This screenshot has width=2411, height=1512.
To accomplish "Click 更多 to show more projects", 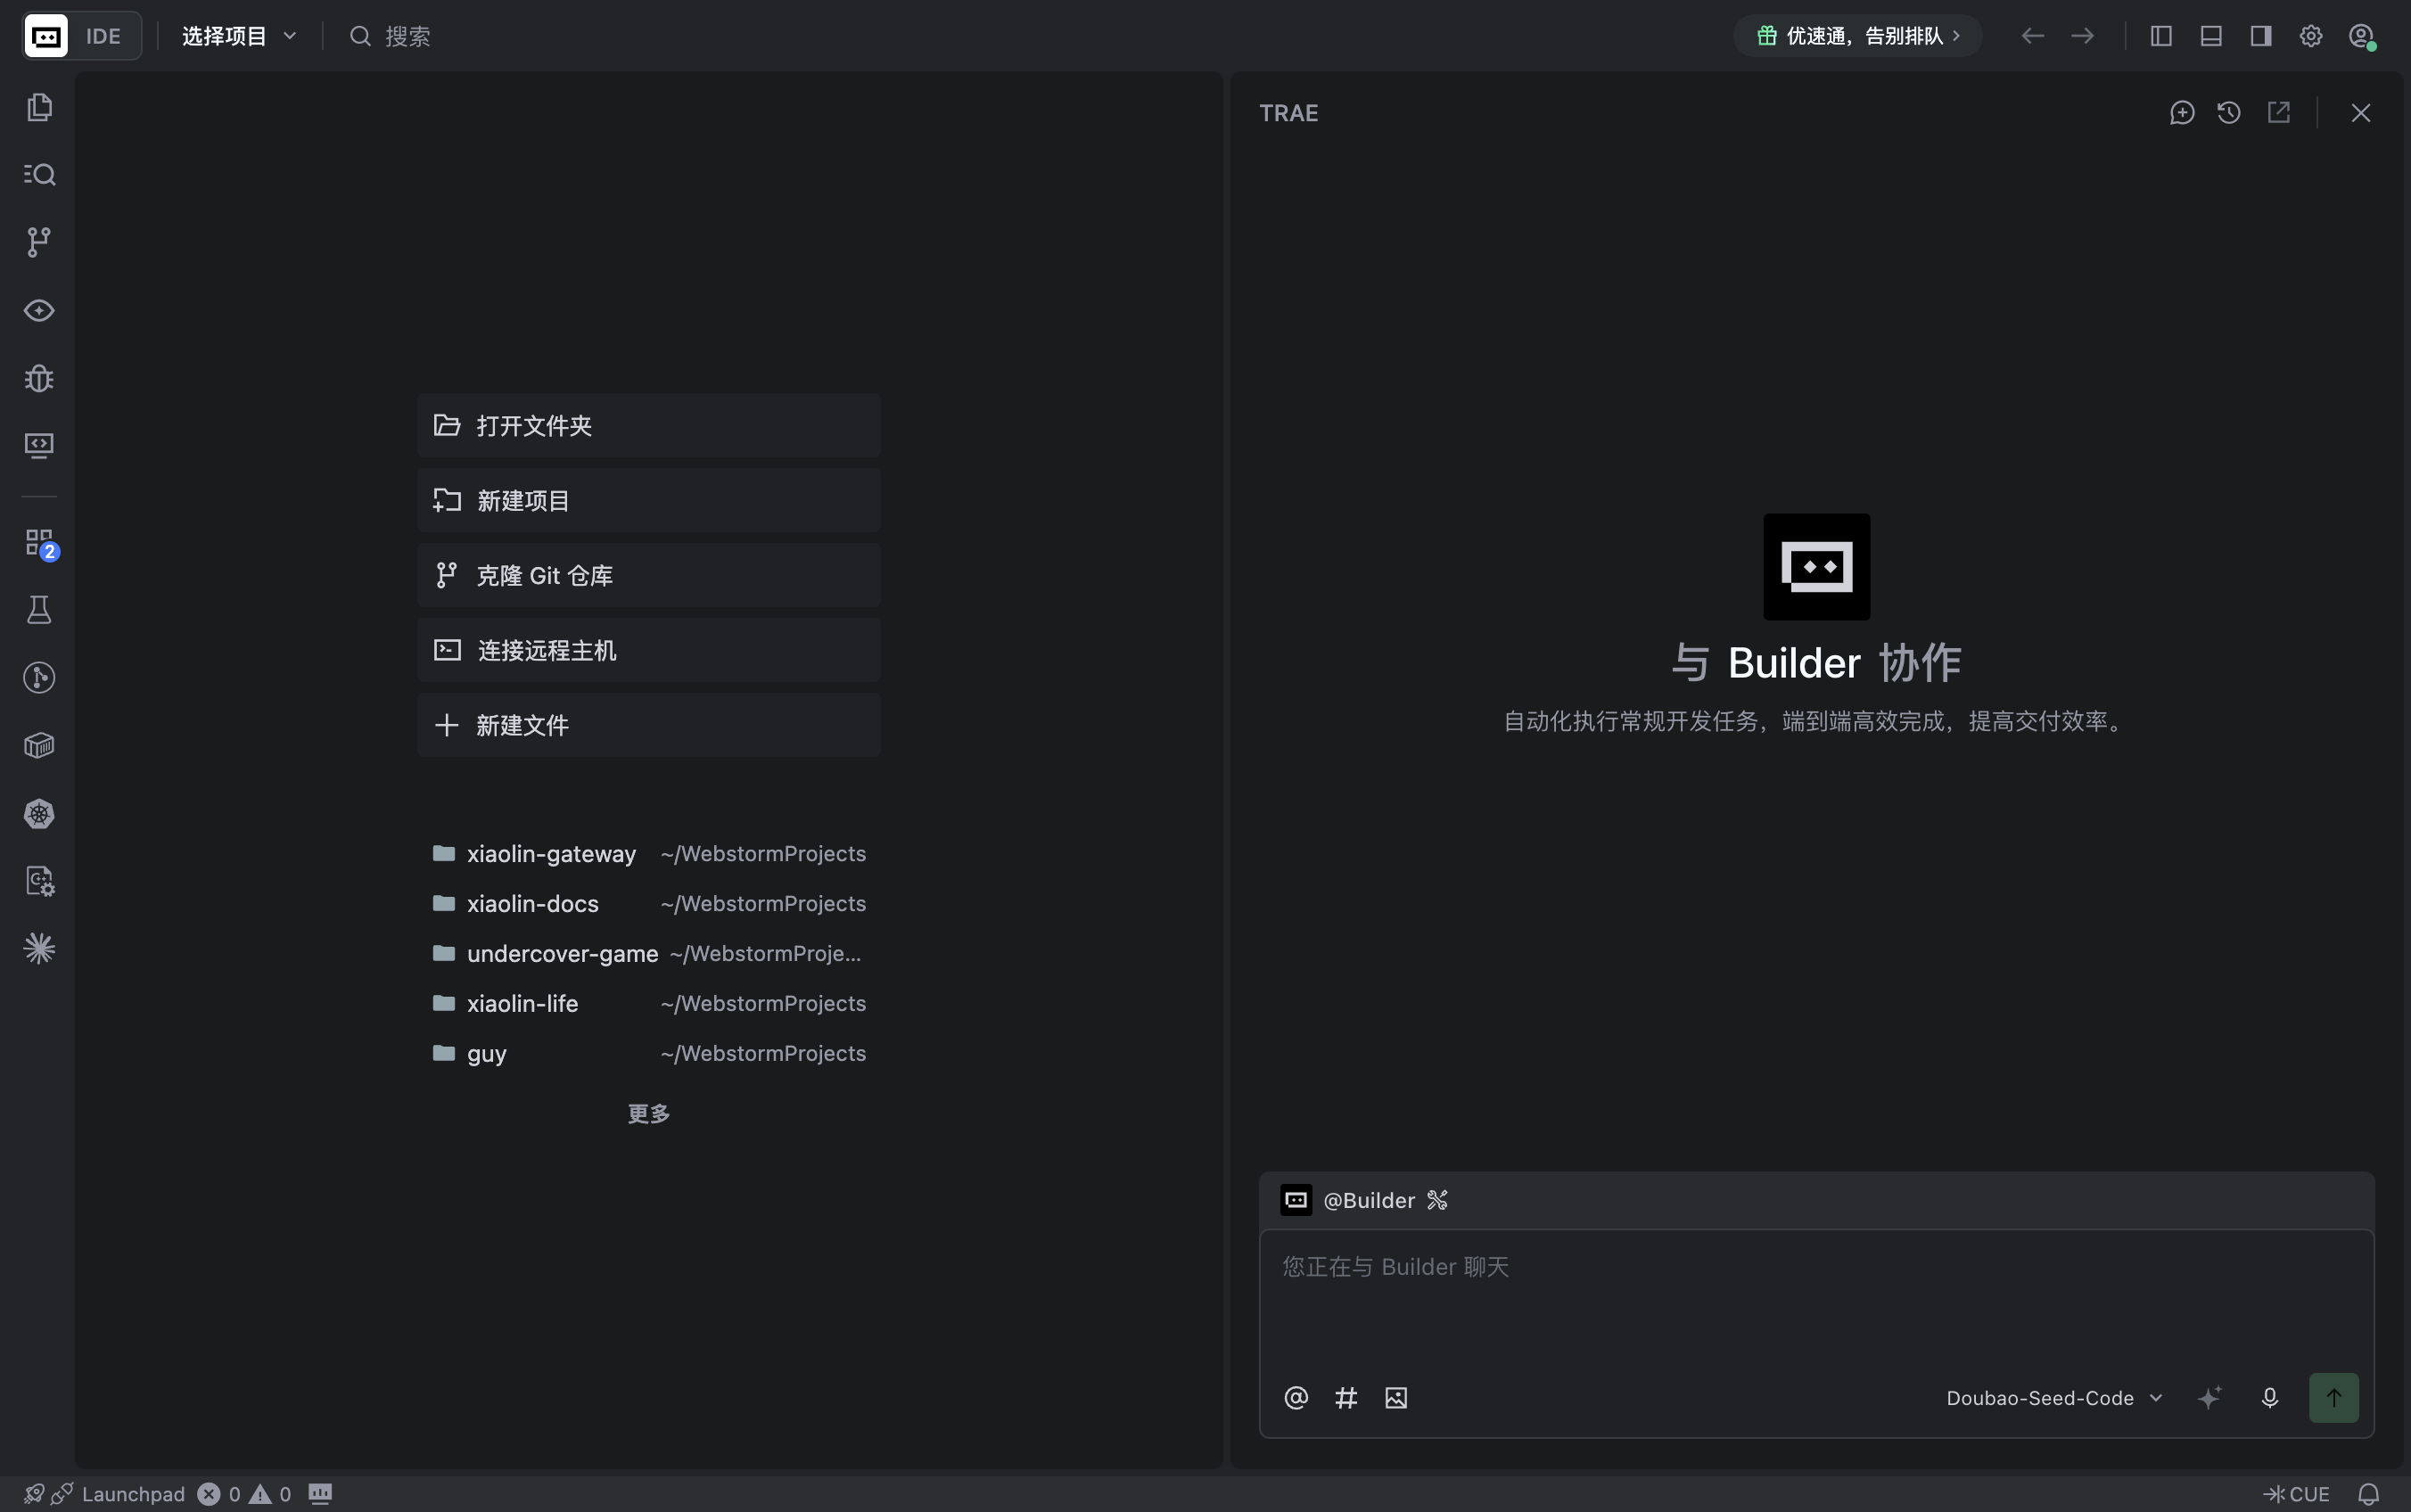I will point(649,1113).
